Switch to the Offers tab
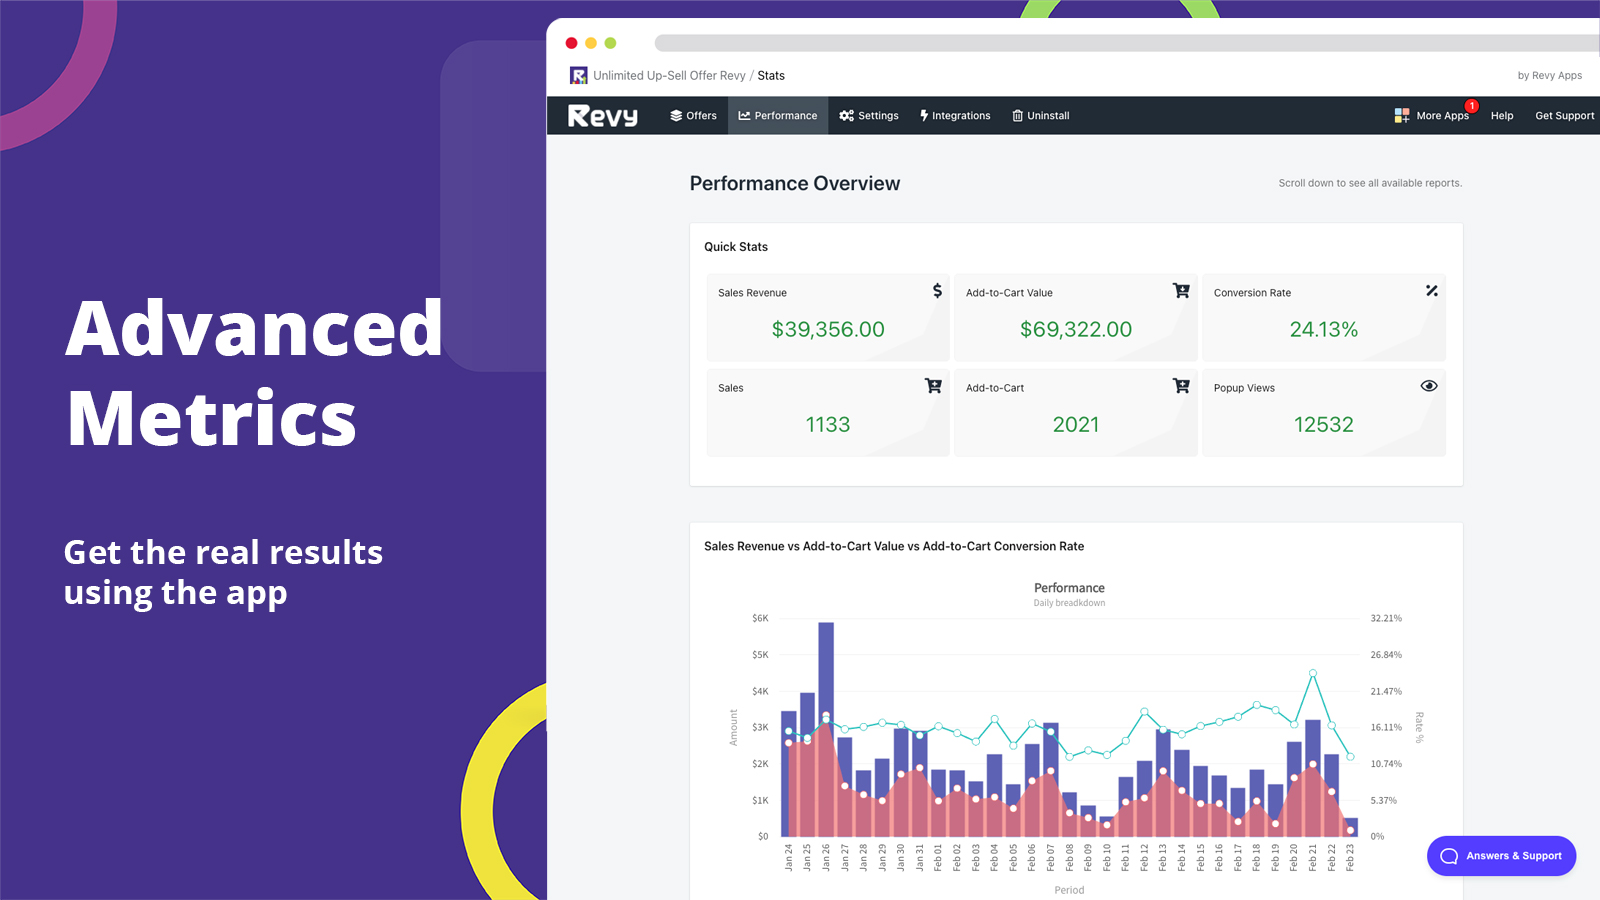Viewport: 1600px width, 900px height. [693, 116]
